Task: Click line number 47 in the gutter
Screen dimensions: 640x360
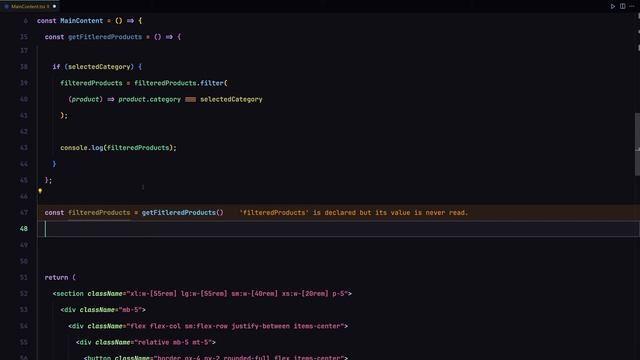Action: (24, 213)
